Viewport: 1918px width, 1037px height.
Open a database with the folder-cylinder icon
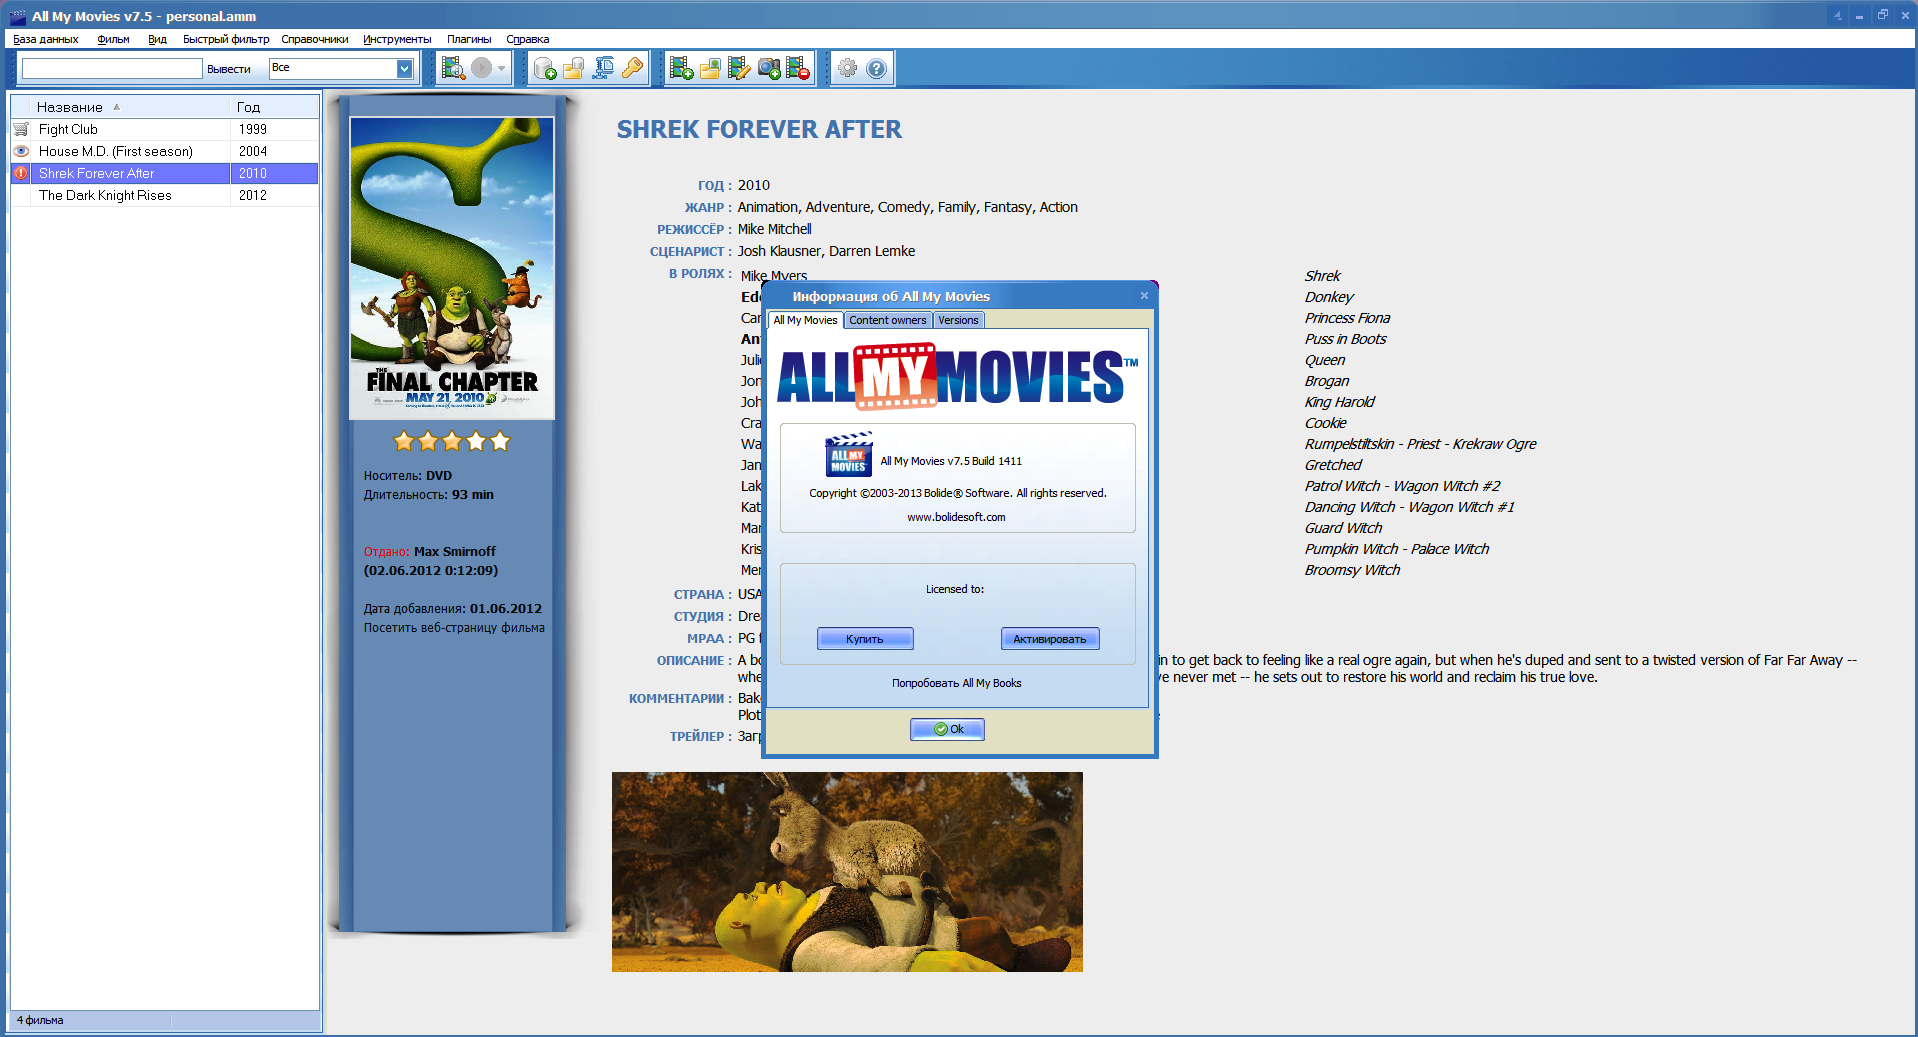click(x=574, y=68)
